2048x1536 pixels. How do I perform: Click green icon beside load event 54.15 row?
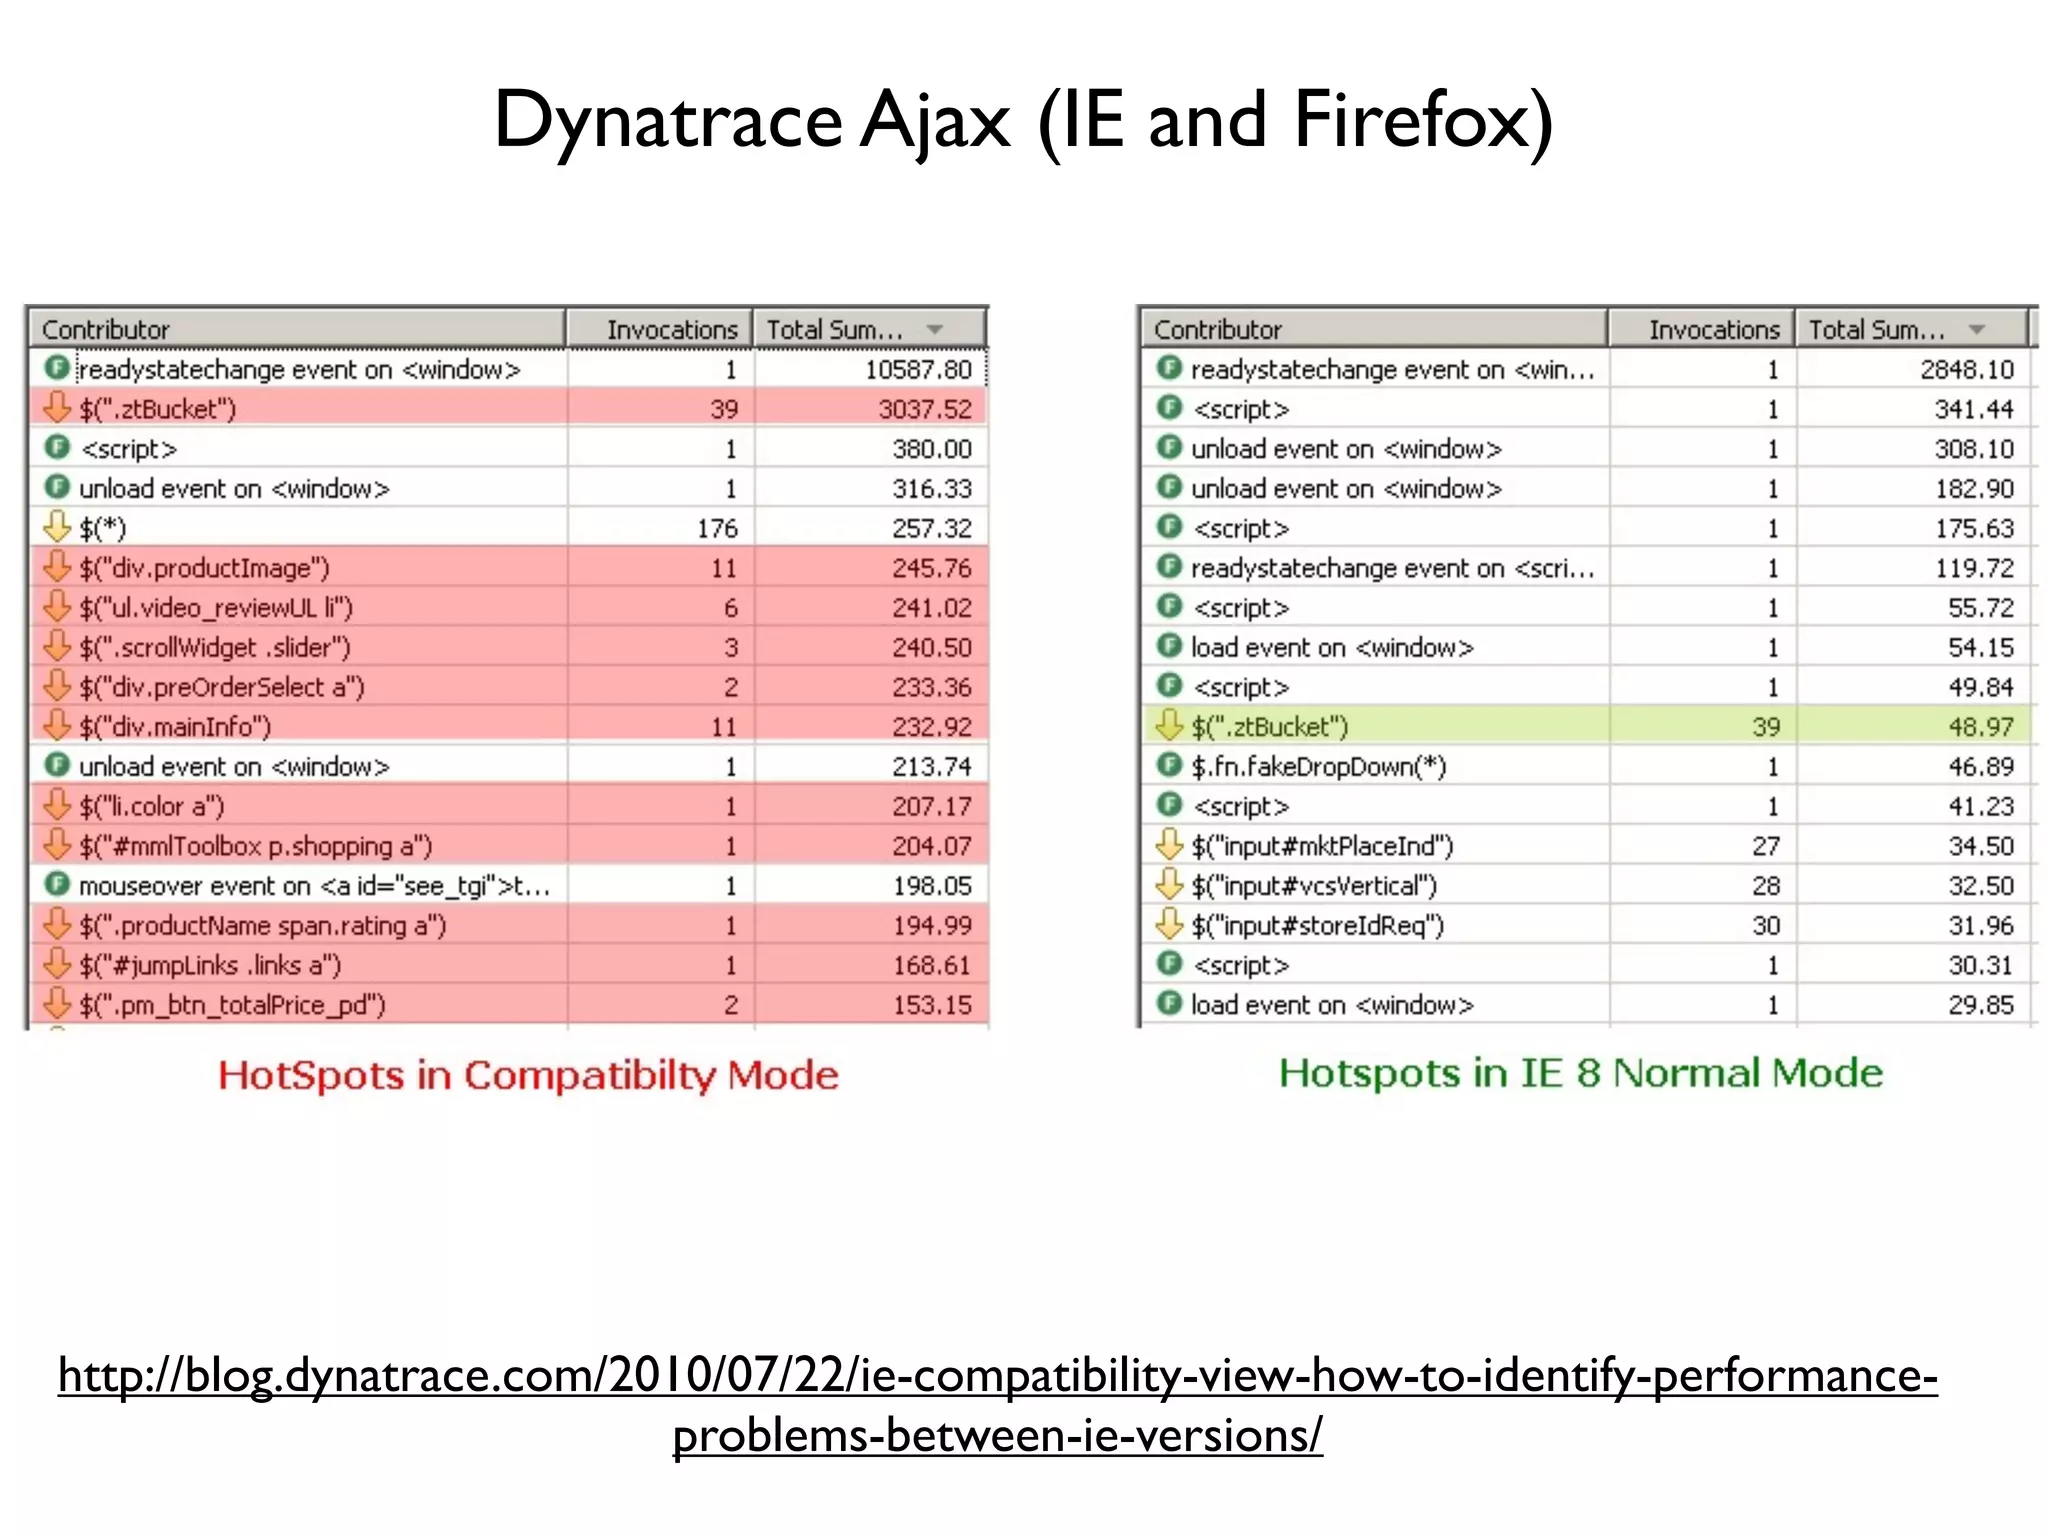(x=1169, y=646)
